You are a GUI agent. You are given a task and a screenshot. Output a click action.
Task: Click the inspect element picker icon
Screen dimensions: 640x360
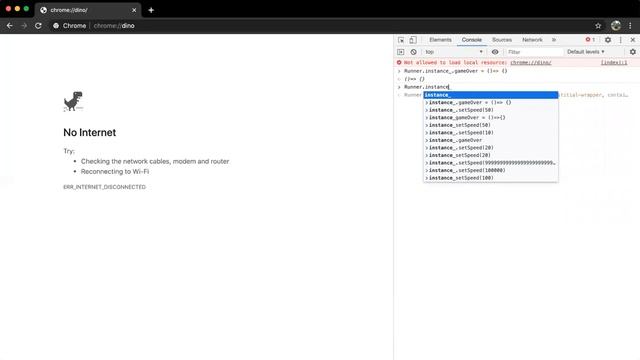tap(401, 40)
